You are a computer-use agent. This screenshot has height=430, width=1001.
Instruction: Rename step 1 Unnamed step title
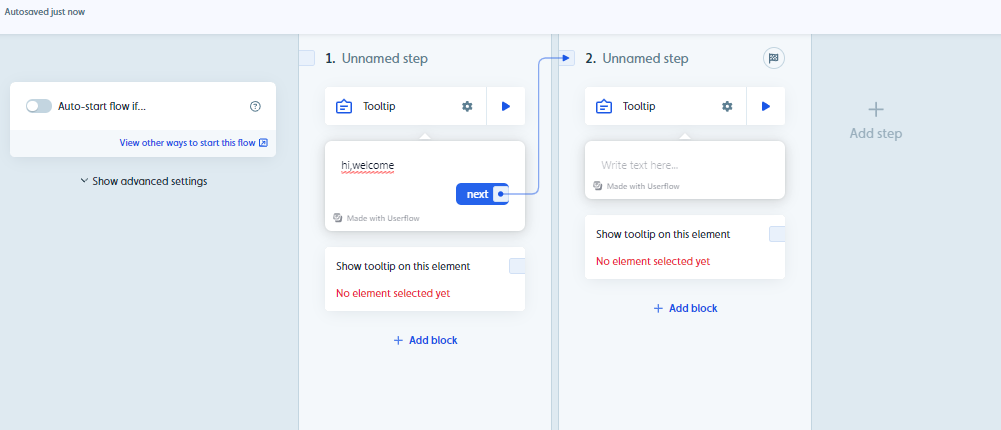pyautogui.click(x=385, y=59)
